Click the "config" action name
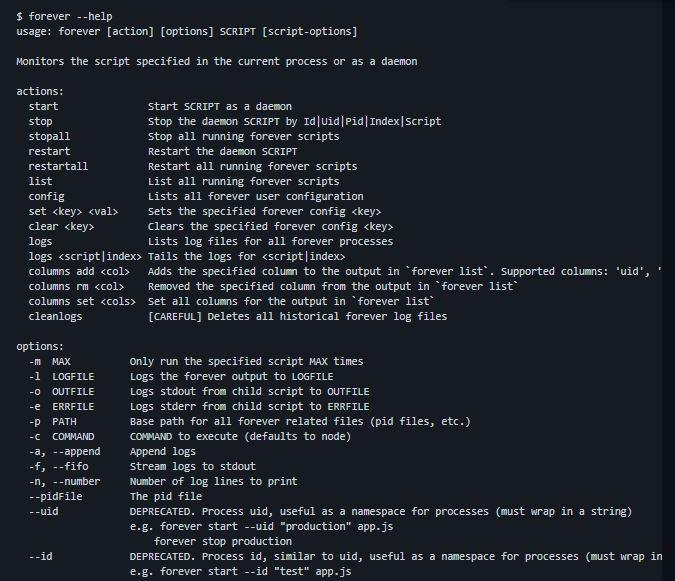 tap(46, 196)
